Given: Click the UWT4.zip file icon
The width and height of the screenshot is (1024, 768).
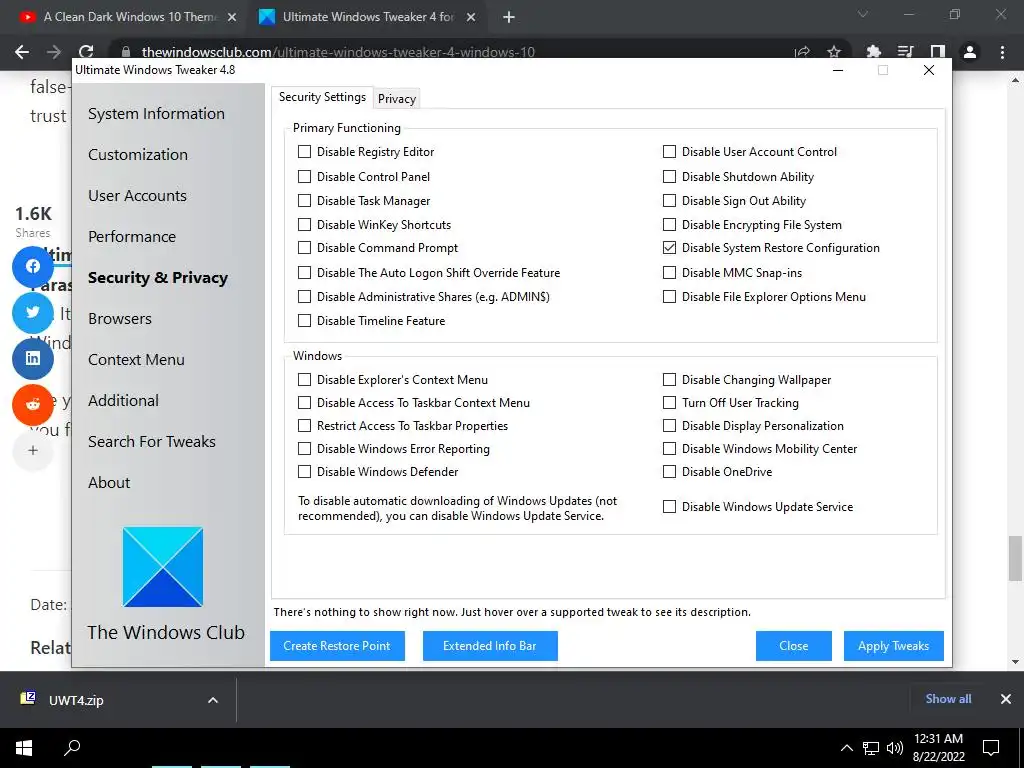Looking at the screenshot, I should tap(28, 699).
